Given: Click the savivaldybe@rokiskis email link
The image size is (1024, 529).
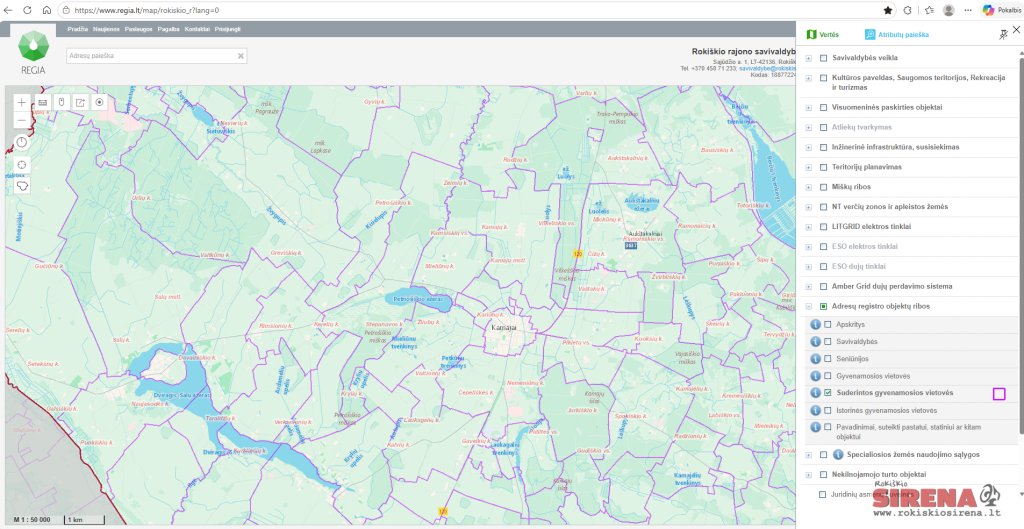Looking at the screenshot, I should coord(767,68).
